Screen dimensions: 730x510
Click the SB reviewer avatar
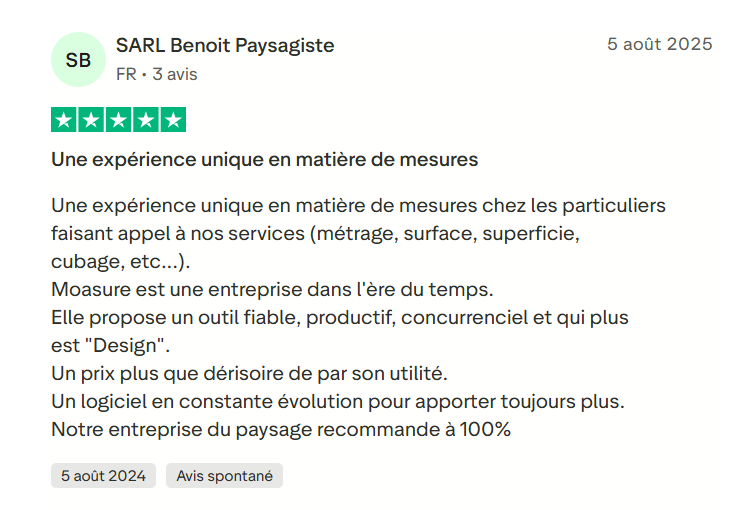78,60
